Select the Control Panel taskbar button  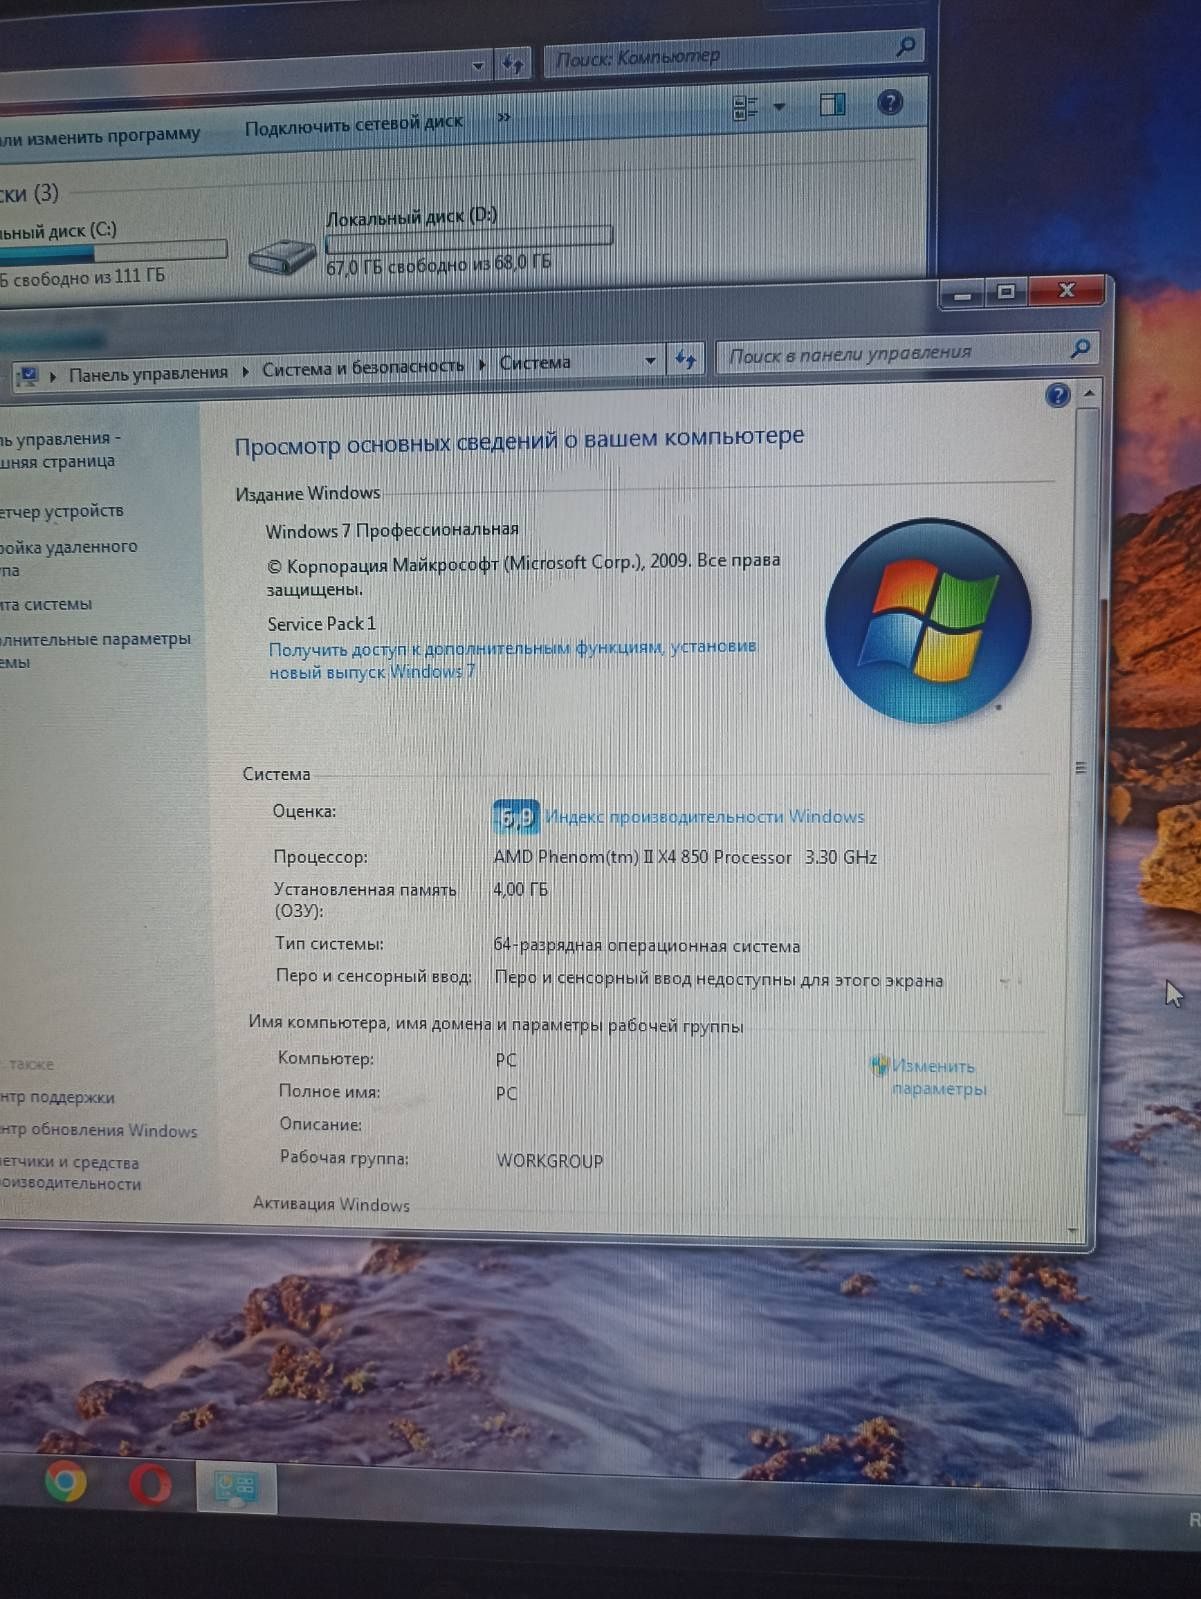[x=235, y=1487]
